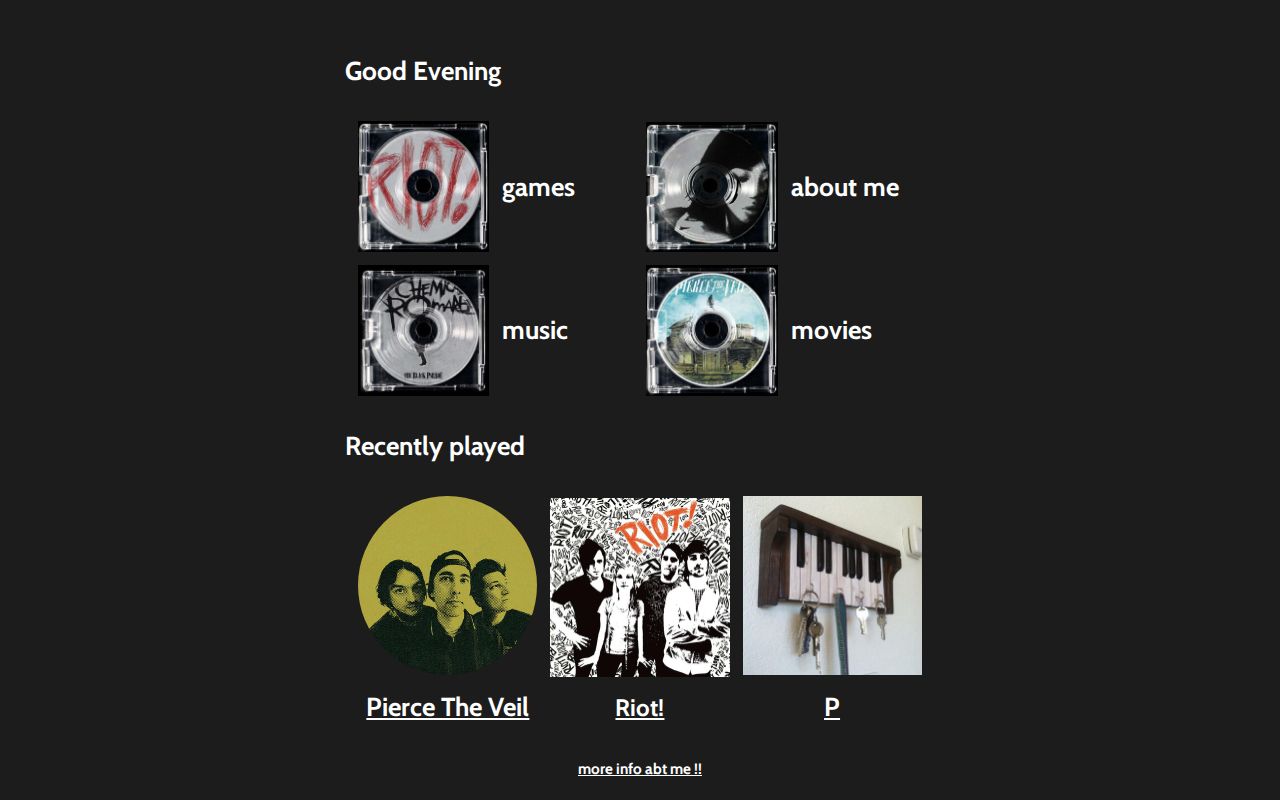This screenshot has width=1280, height=800.
Task: Click the Pierce The Veil house minidisc
Action: pos(712,330)
